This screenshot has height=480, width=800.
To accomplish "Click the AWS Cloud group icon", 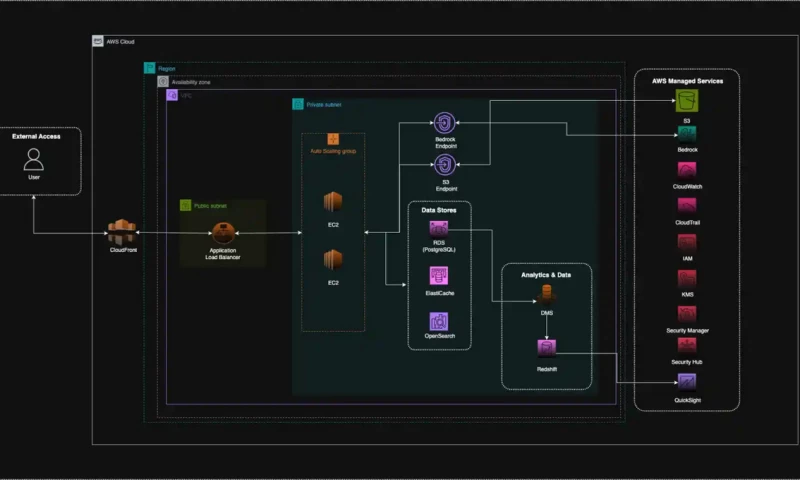I will 97,41.
